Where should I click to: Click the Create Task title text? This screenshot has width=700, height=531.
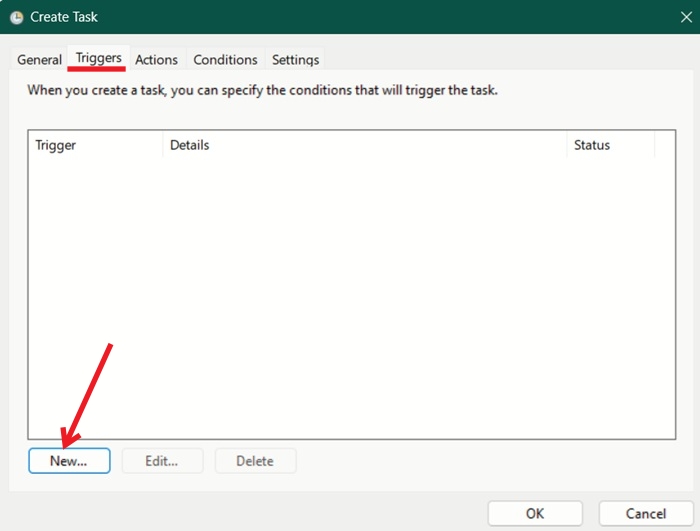[x=63, y=17]
